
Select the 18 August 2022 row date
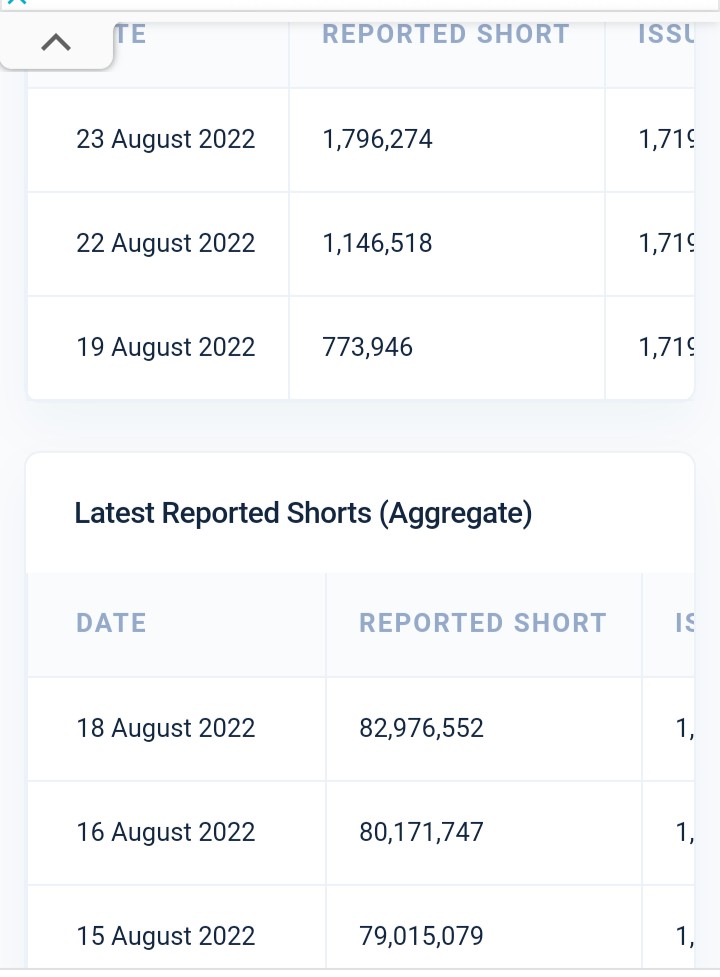[x=166, y=728]
